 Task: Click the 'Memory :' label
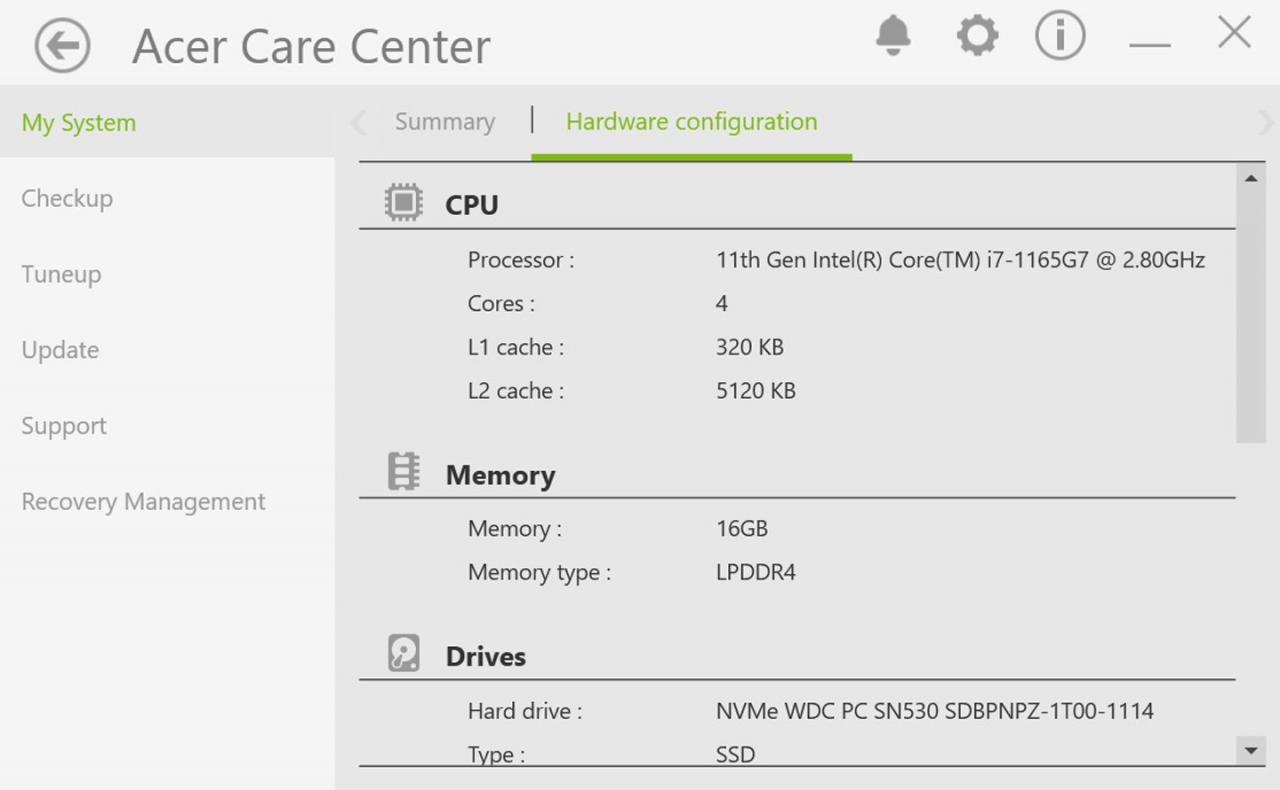(x=515, y=528)
